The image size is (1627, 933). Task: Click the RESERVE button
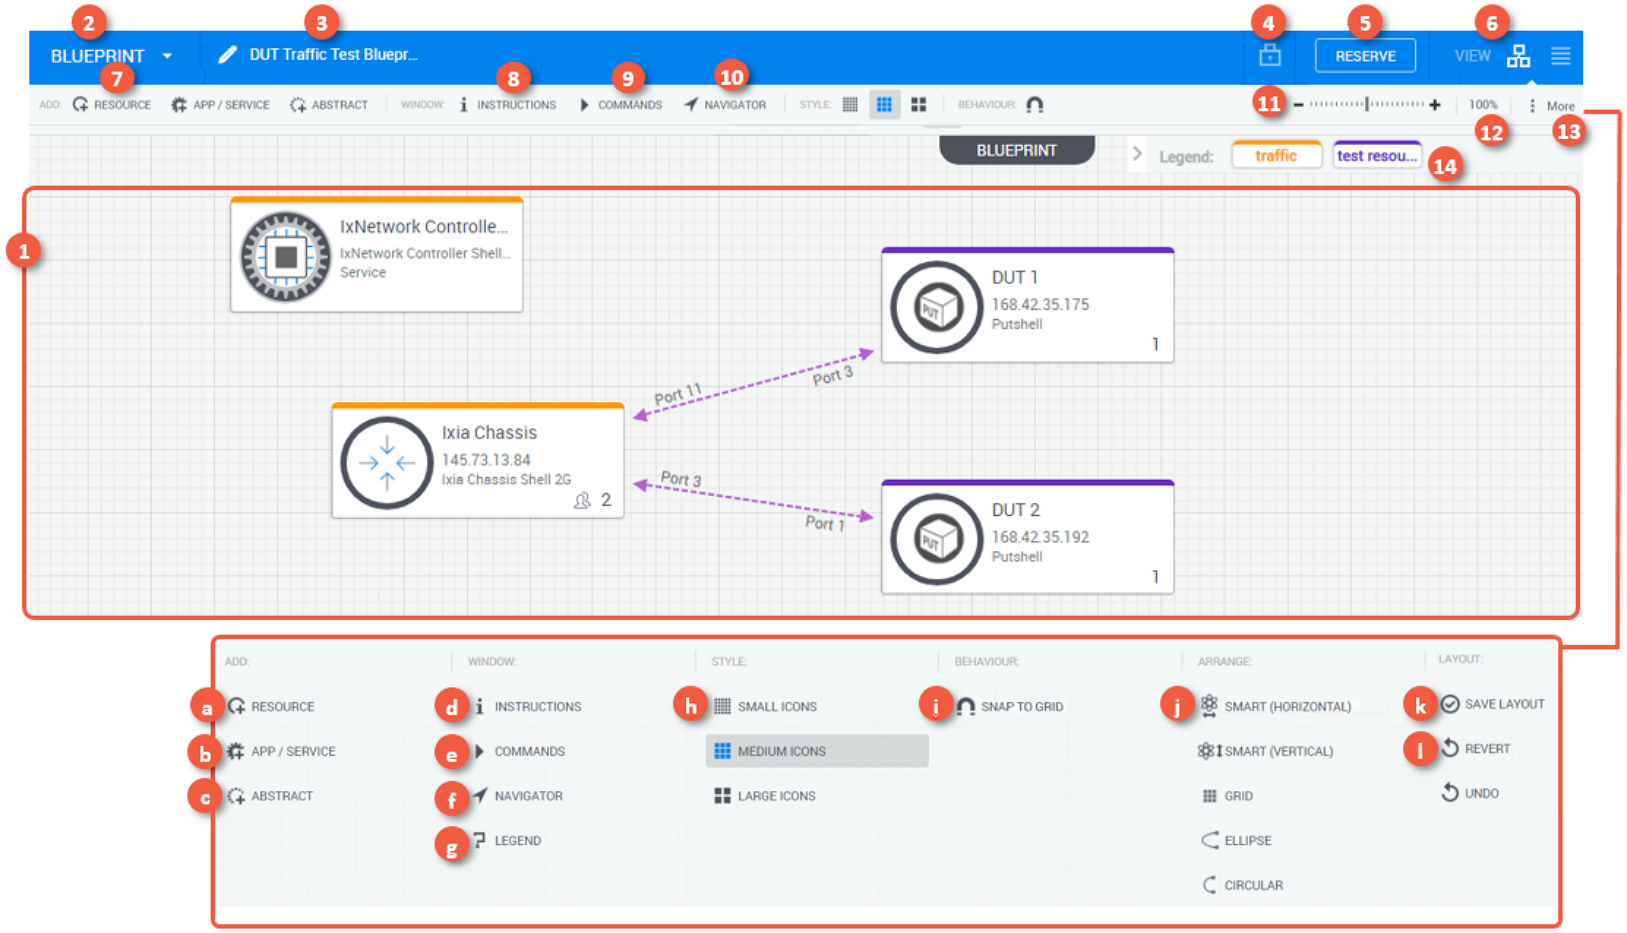click(1364, 56)
